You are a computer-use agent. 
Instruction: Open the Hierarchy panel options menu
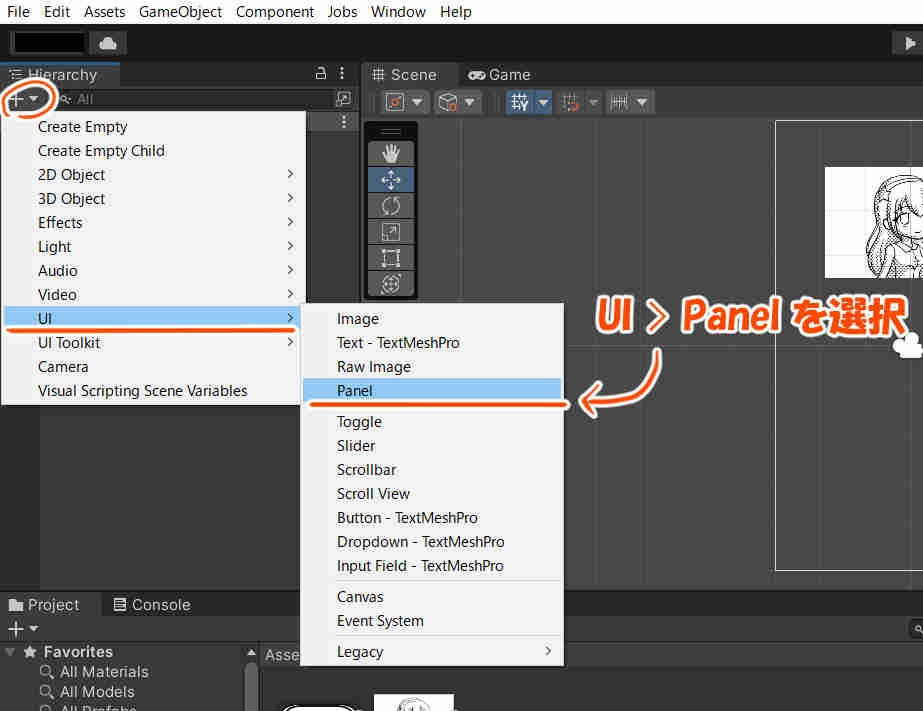click(x=342, y=73)
